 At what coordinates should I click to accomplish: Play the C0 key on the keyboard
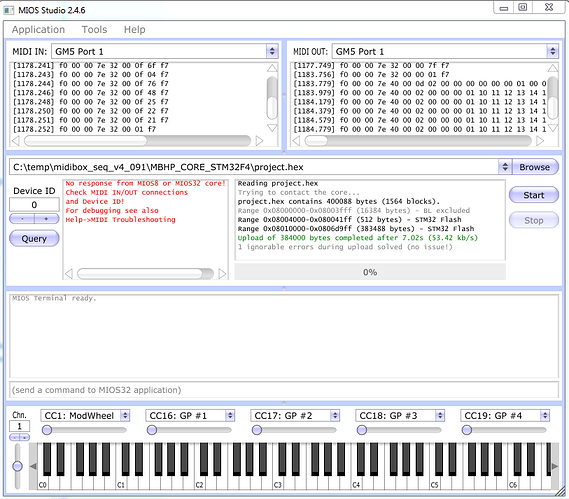43,483
